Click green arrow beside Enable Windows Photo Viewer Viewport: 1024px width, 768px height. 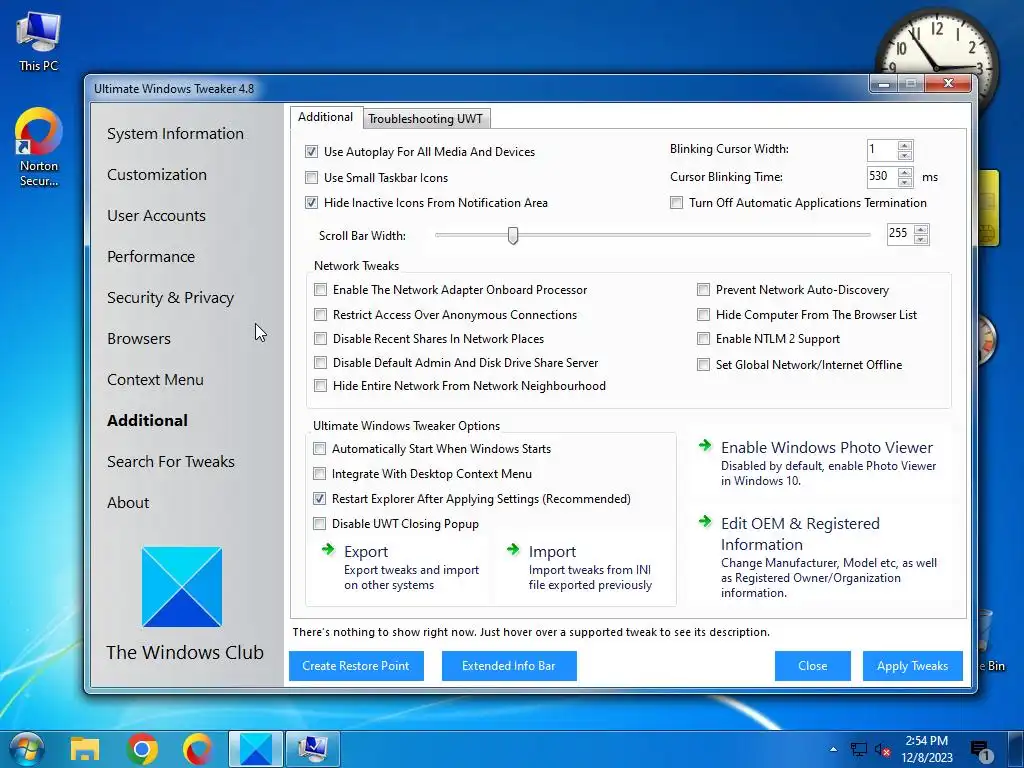[705, 445]
